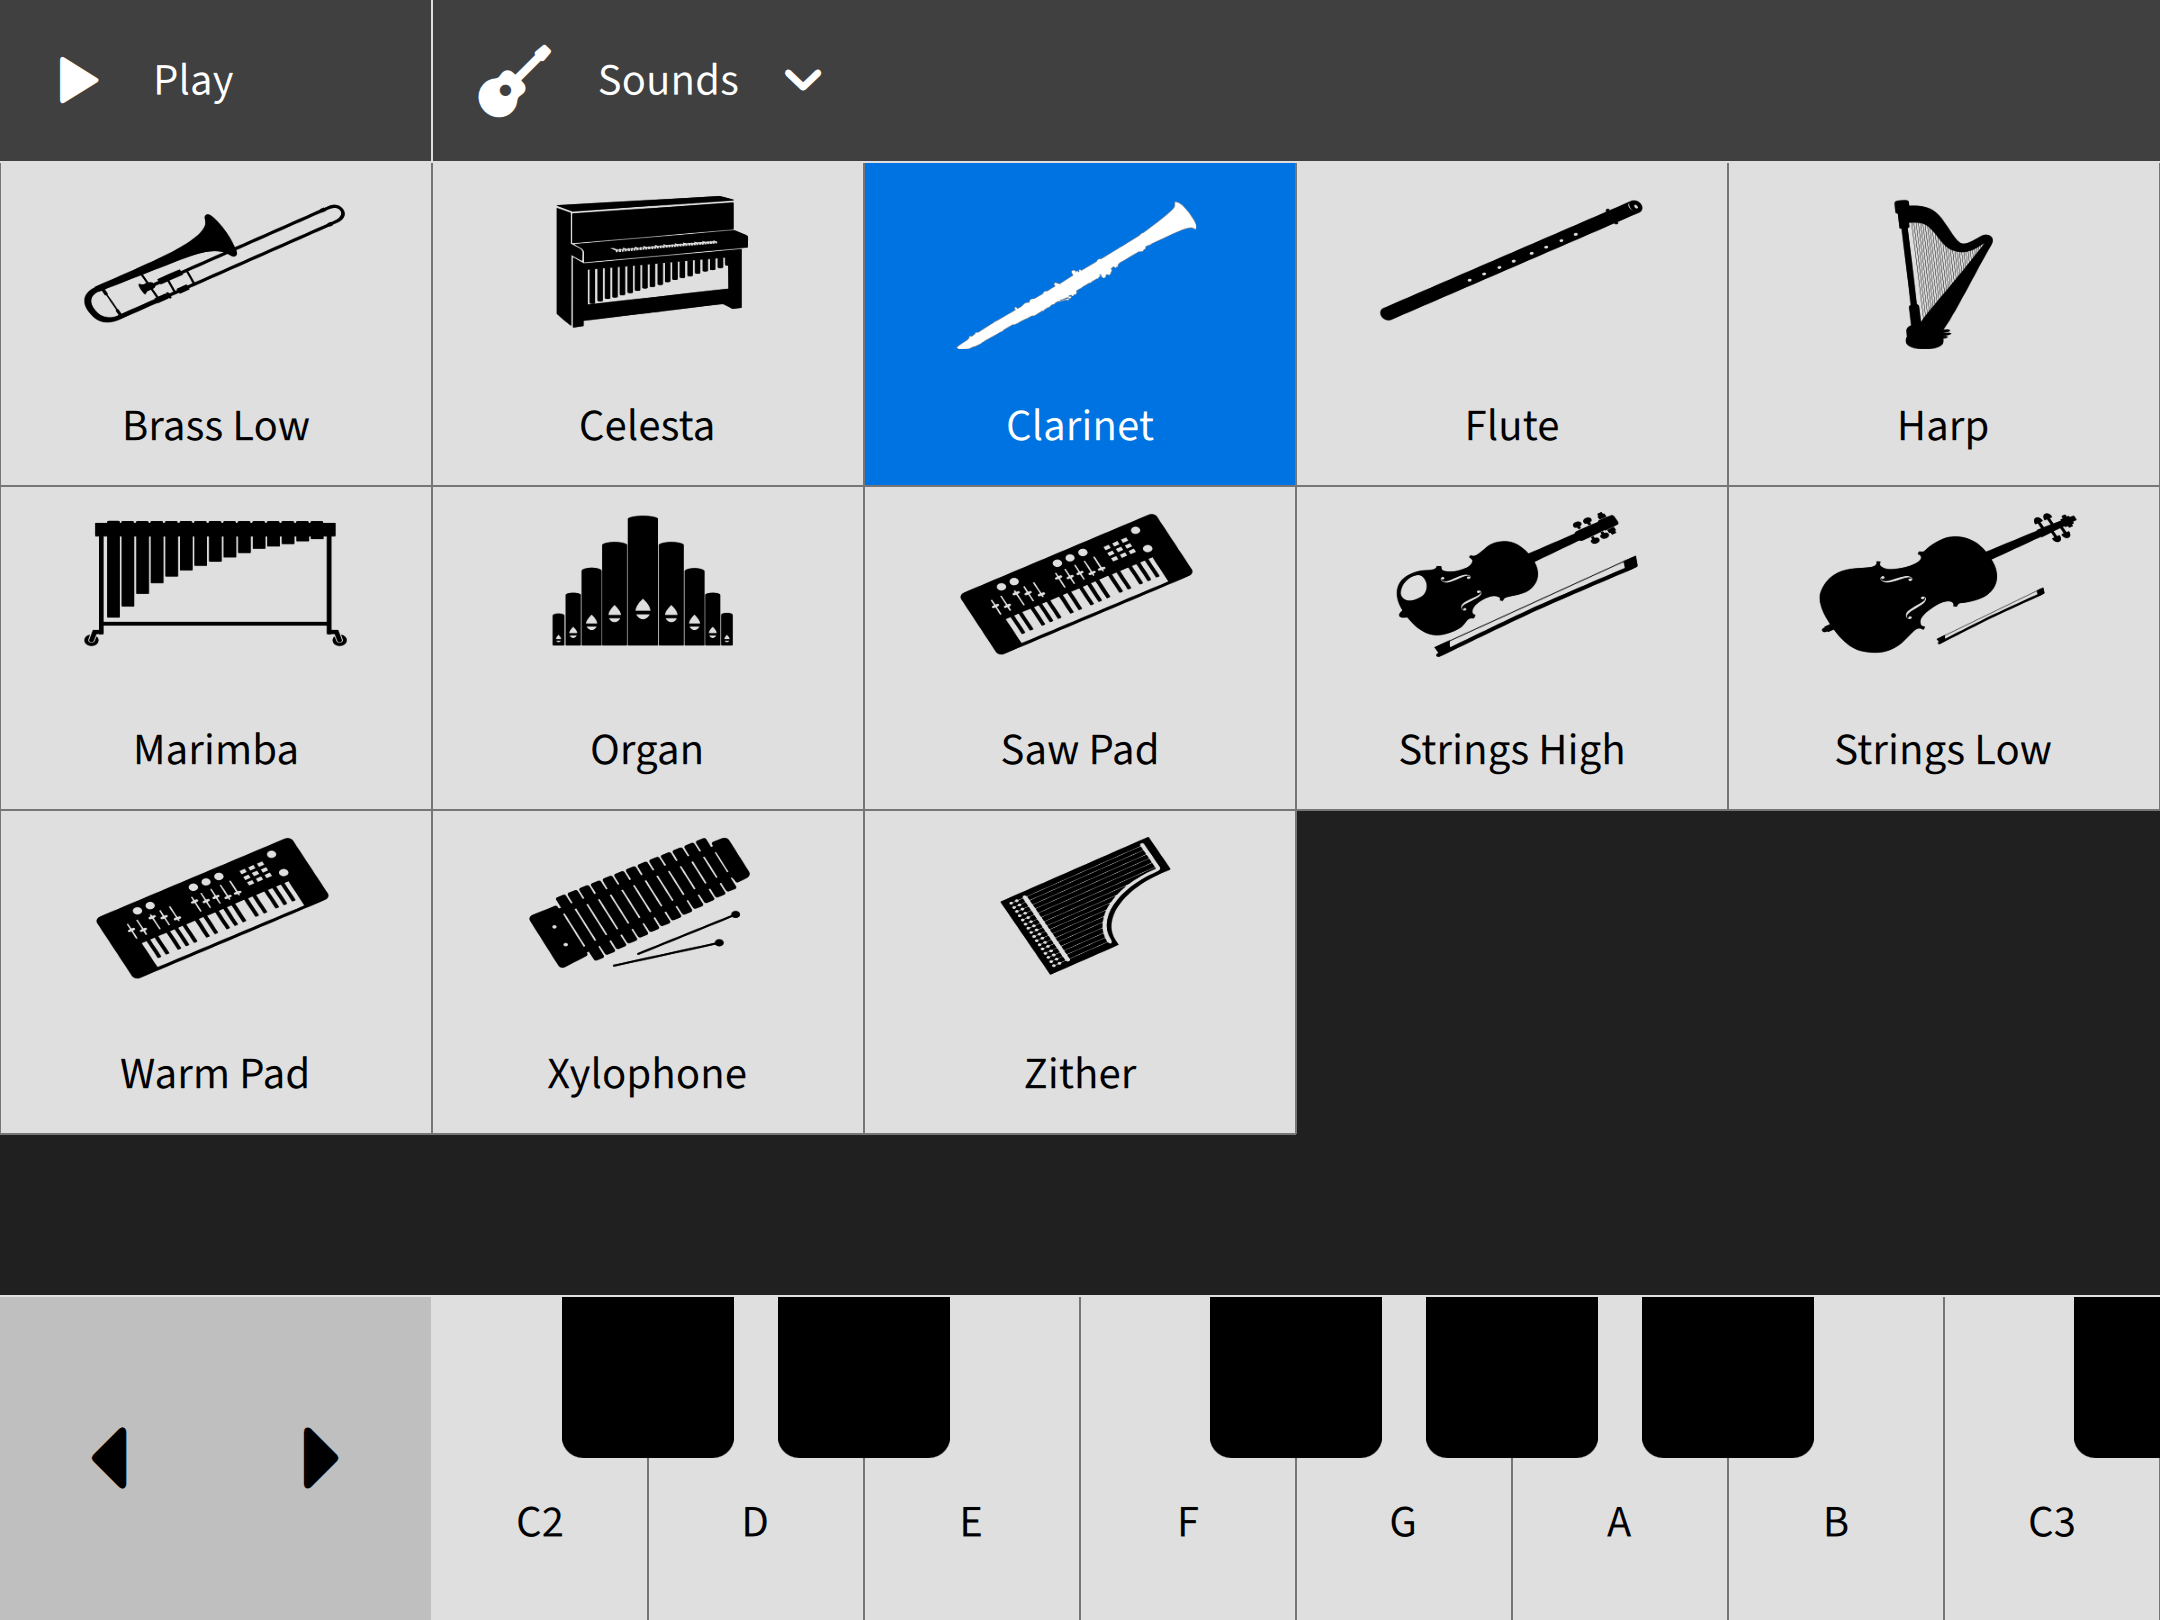Switch to the Marimba sound
2160x1620 pixels.
pyautogui.click(x=216, y=648)
